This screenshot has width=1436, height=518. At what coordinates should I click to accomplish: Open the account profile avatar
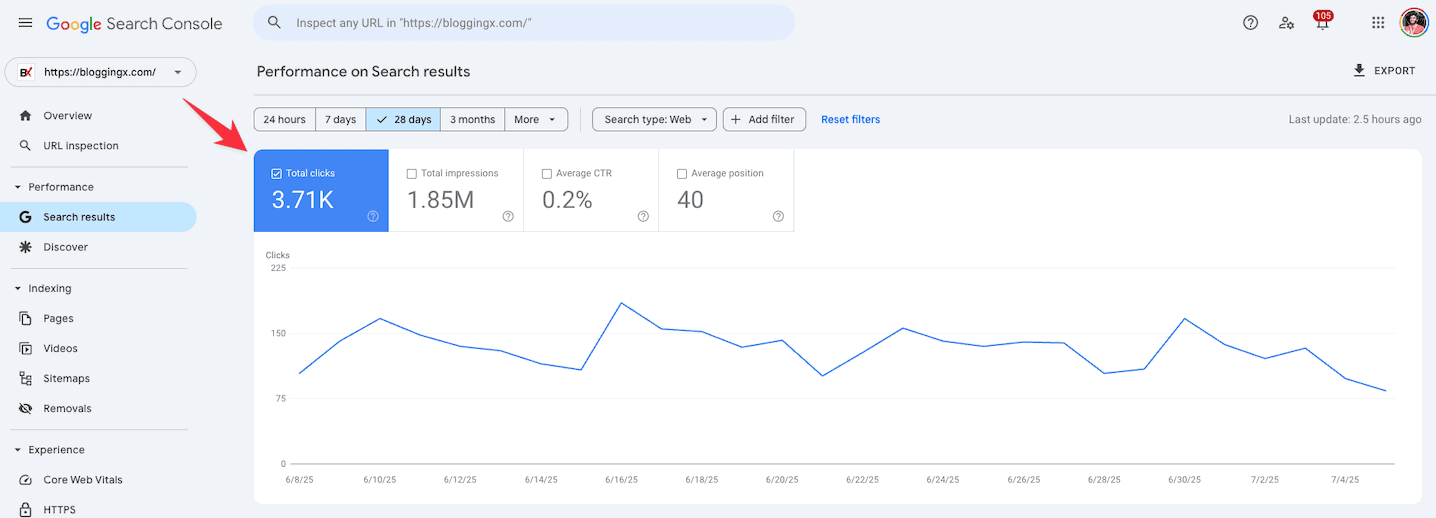[x=1413, y=23]
